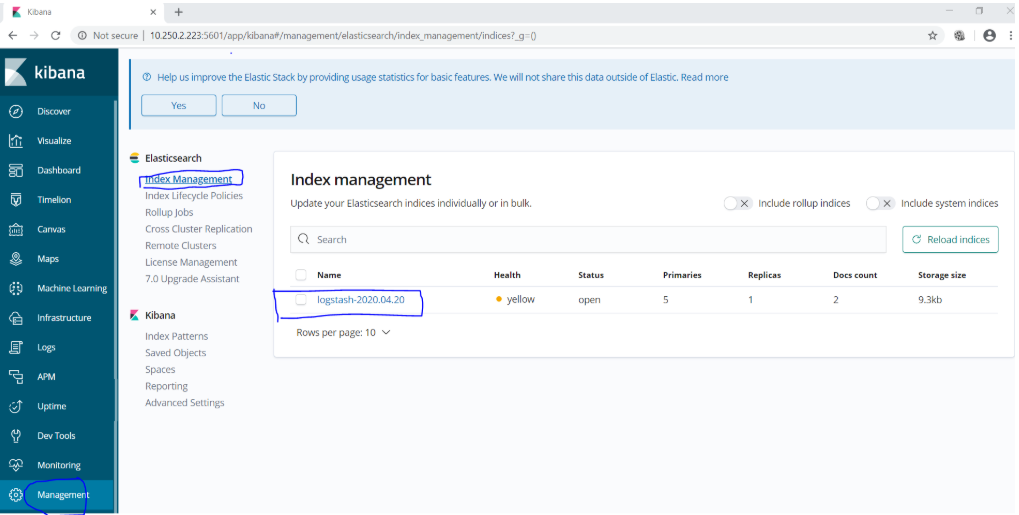Open Remote Clusters
The image size is (1019, 515).
click(x=181, y=246)
